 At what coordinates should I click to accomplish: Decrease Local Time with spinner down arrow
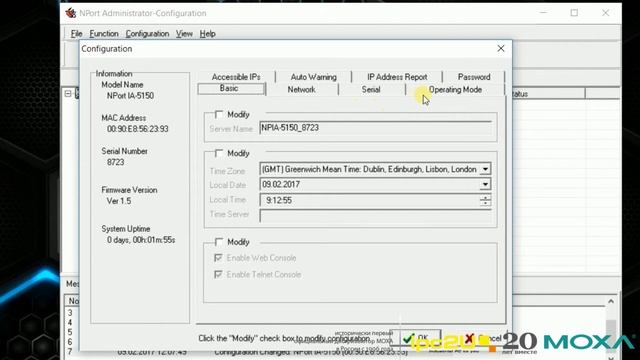pyautogui.click(x=485, y=203)
